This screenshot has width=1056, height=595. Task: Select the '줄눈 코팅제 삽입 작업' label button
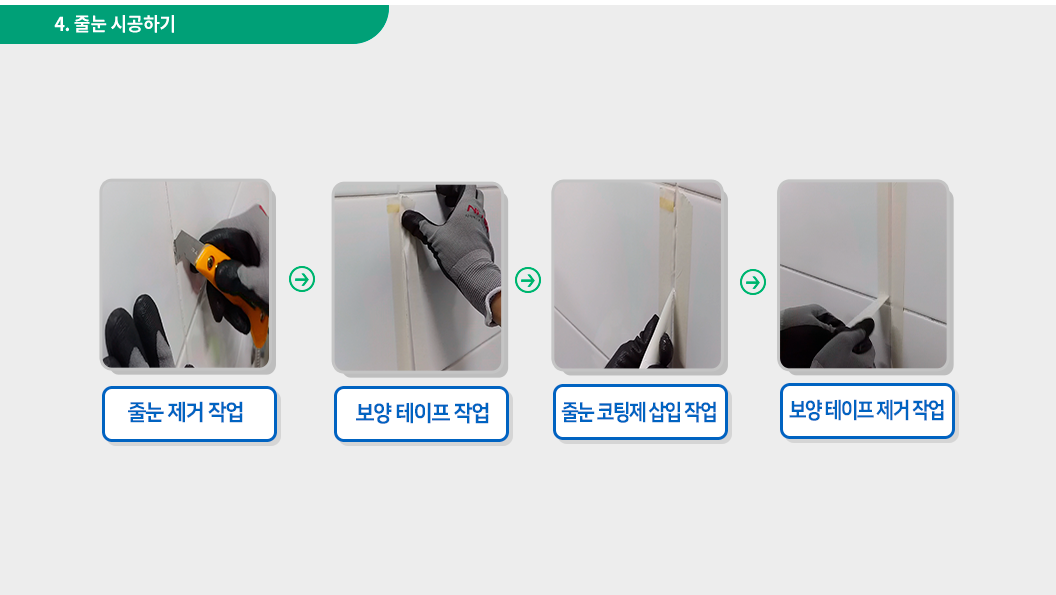(640, 412)
